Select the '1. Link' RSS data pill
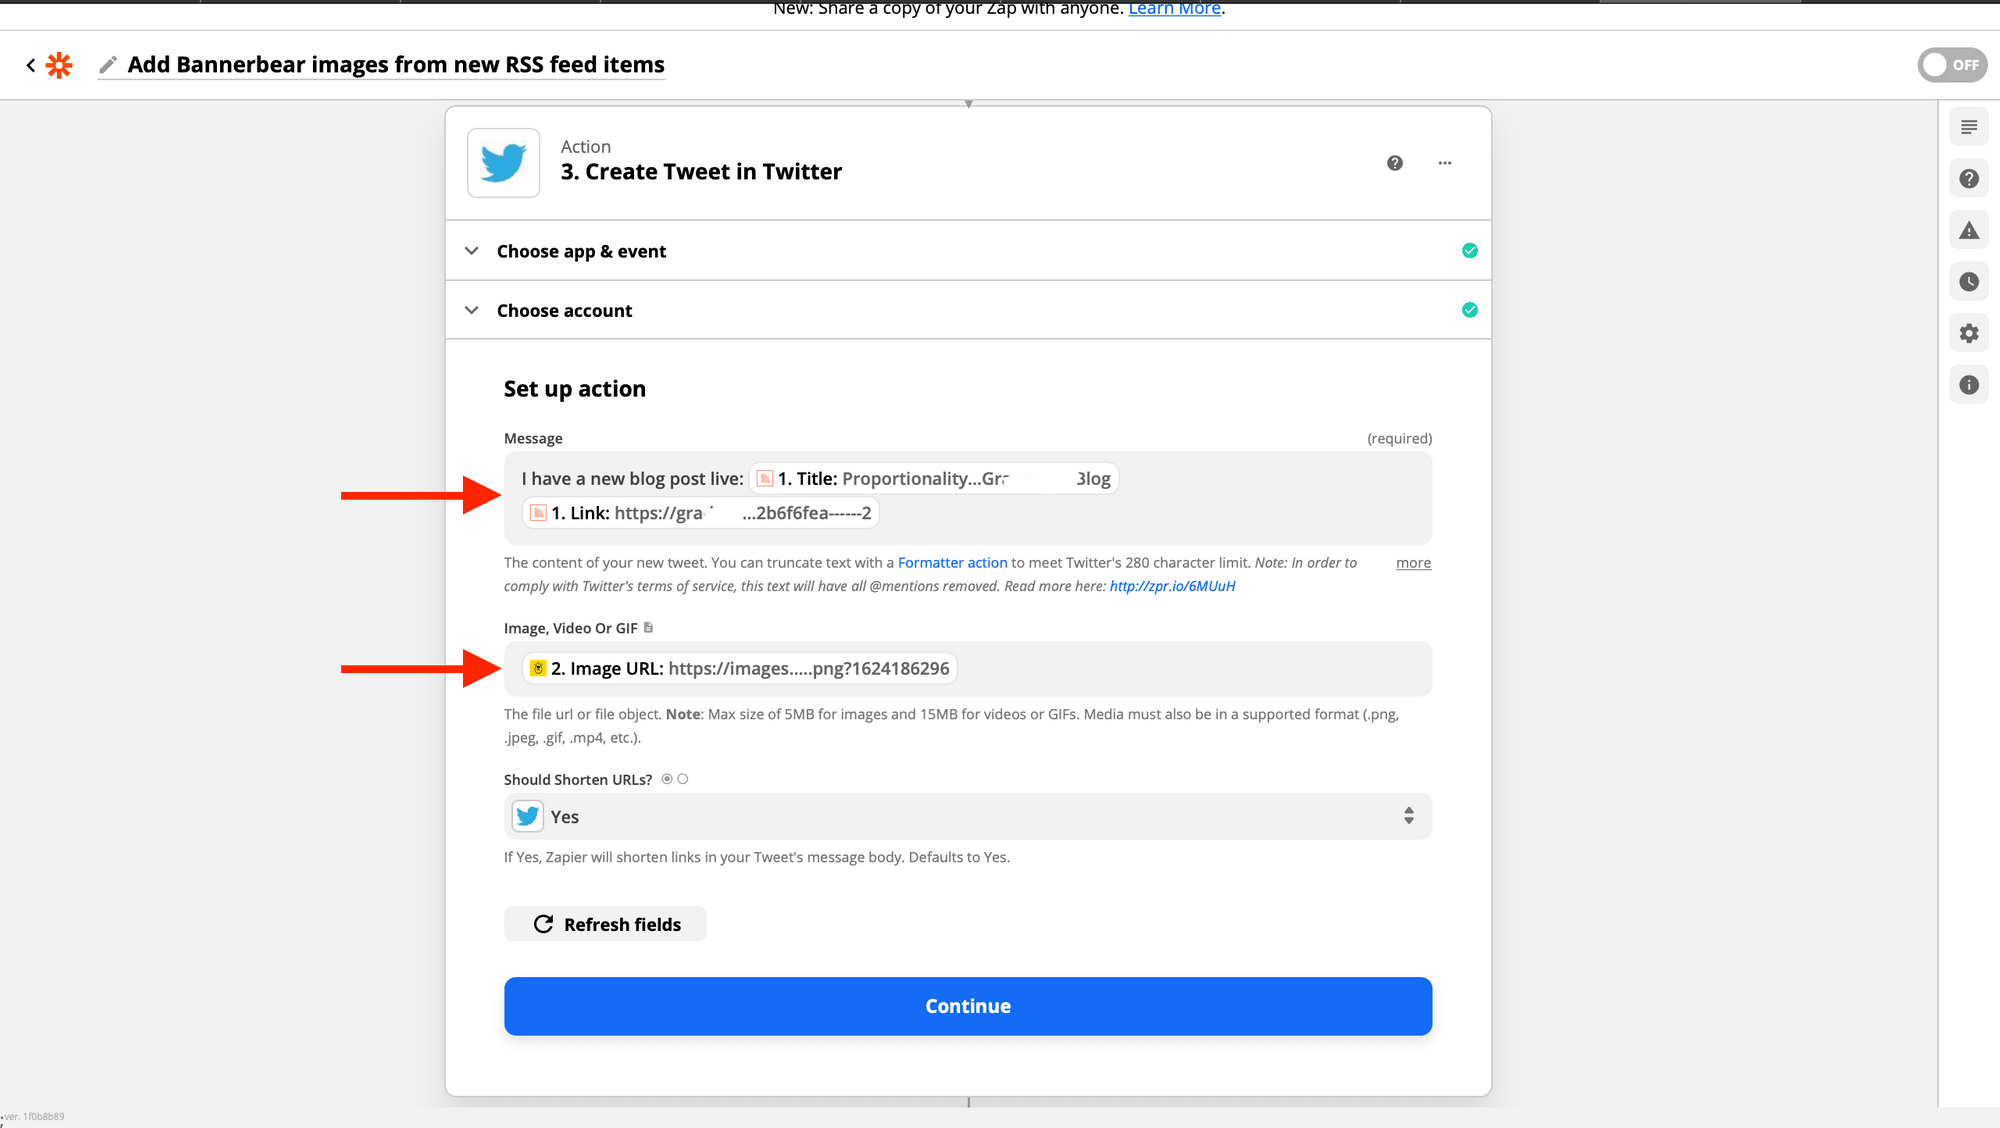The width and height of the screenshot is (2000, 1128). point(701,513)
